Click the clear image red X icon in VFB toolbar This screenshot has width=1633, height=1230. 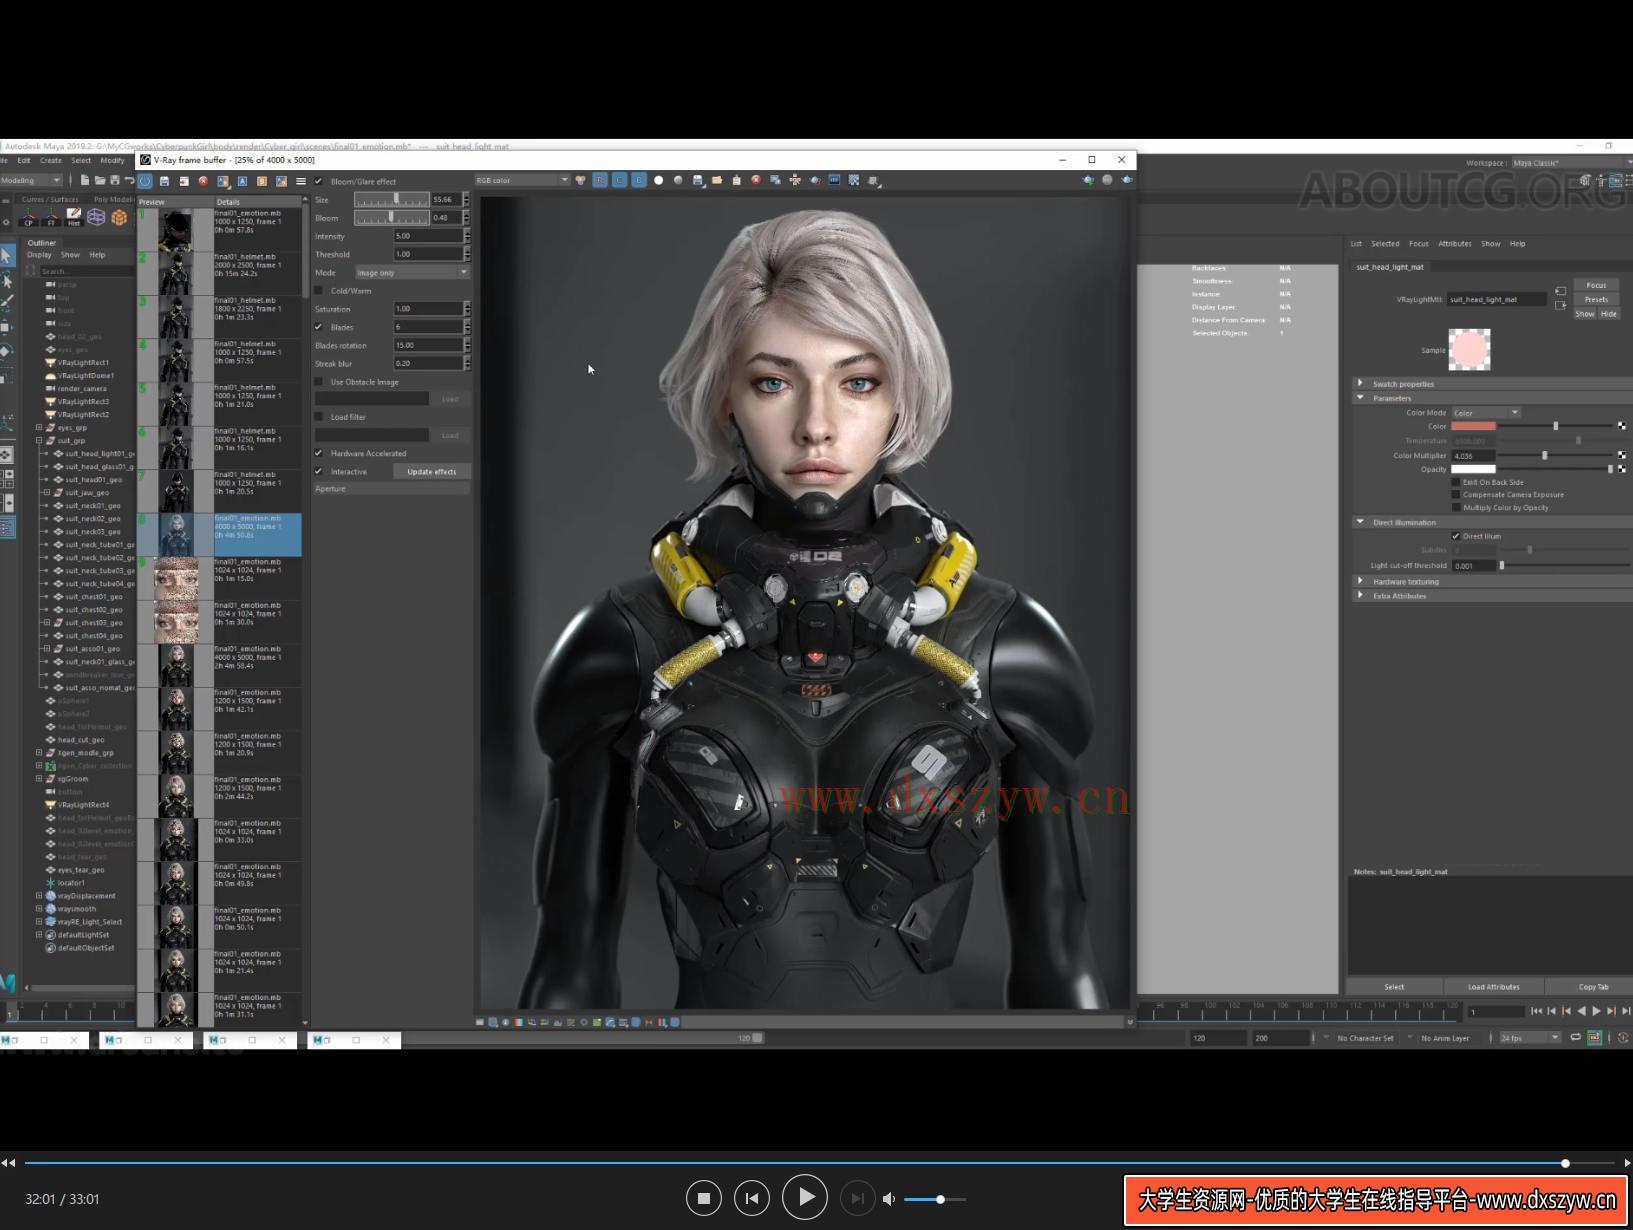756,181
